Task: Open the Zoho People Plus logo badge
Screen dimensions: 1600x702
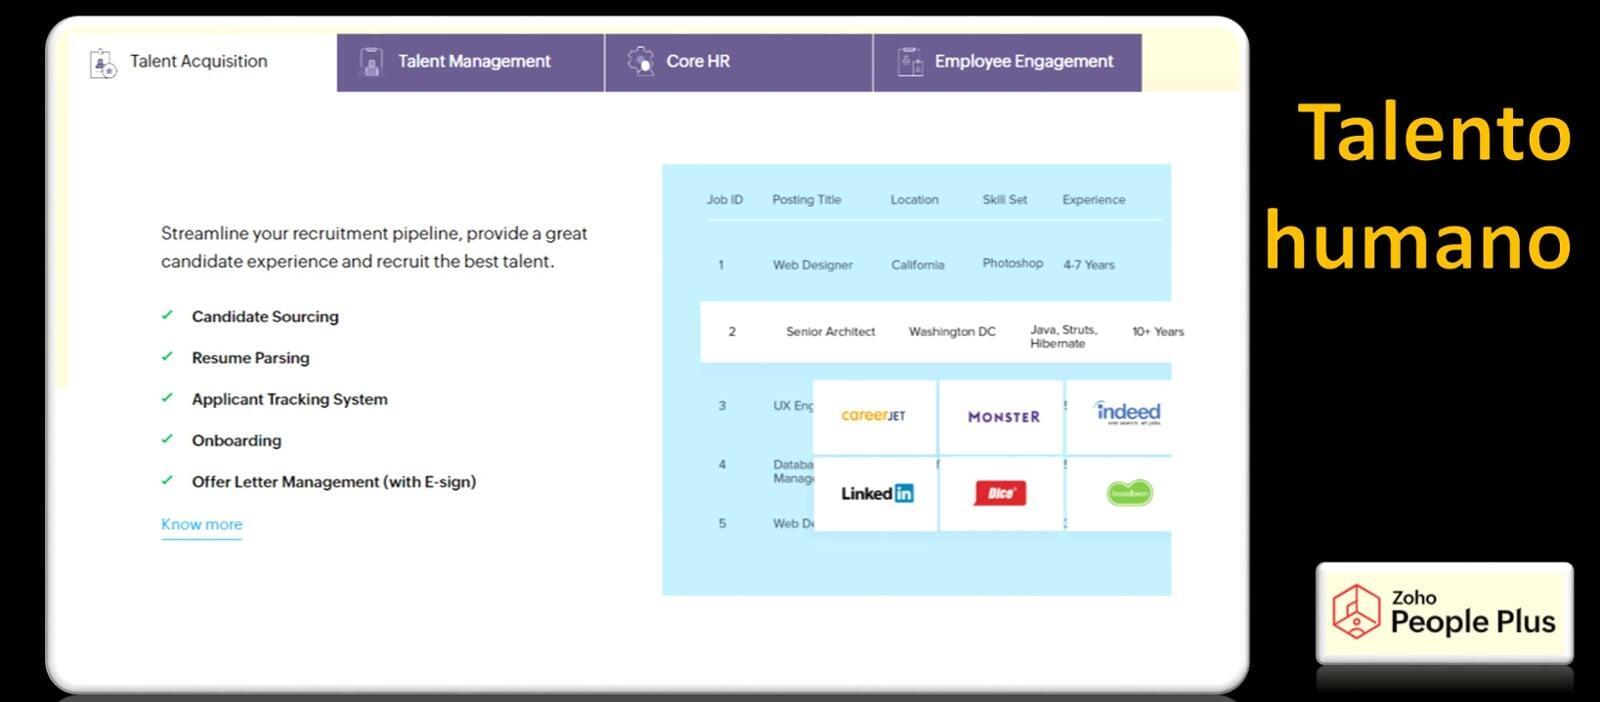Action: pos(1444,612)
